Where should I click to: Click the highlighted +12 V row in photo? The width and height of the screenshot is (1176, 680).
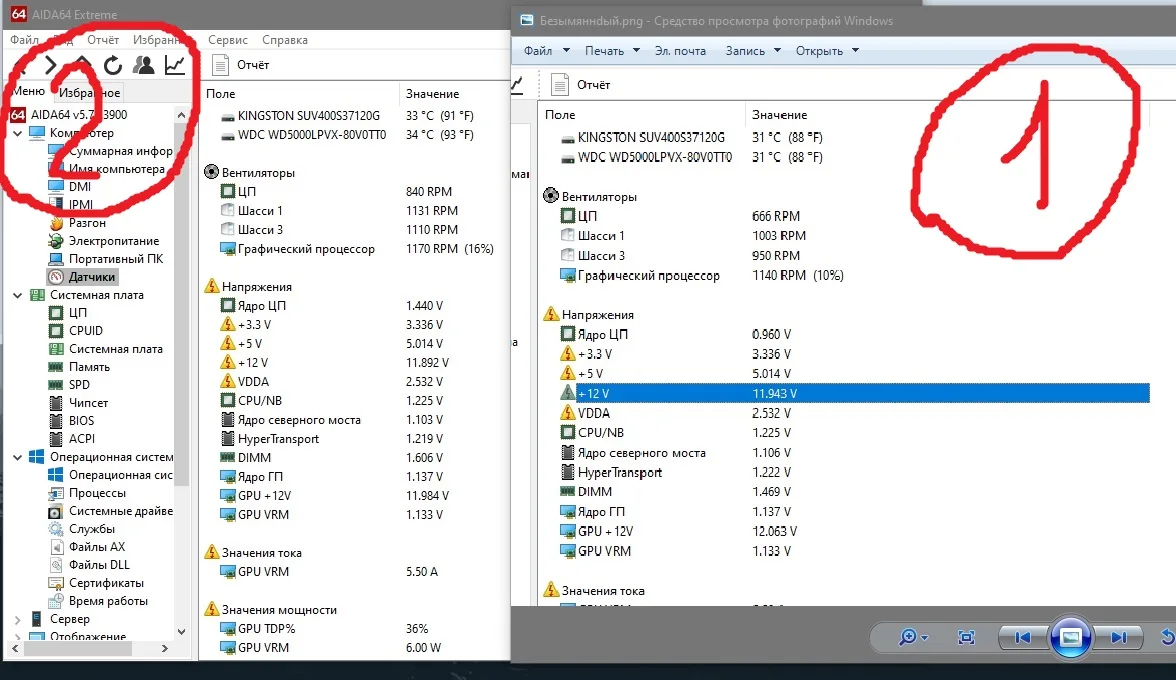[855, 394]
